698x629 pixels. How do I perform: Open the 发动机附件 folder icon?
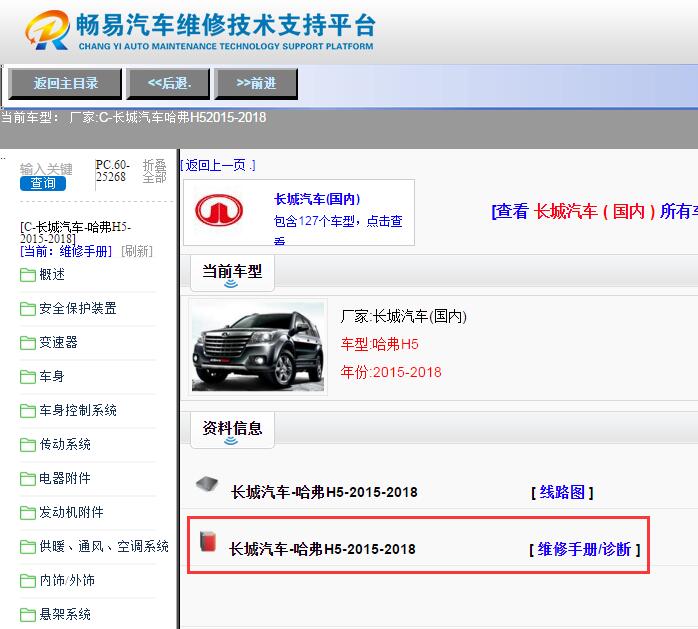28,512
